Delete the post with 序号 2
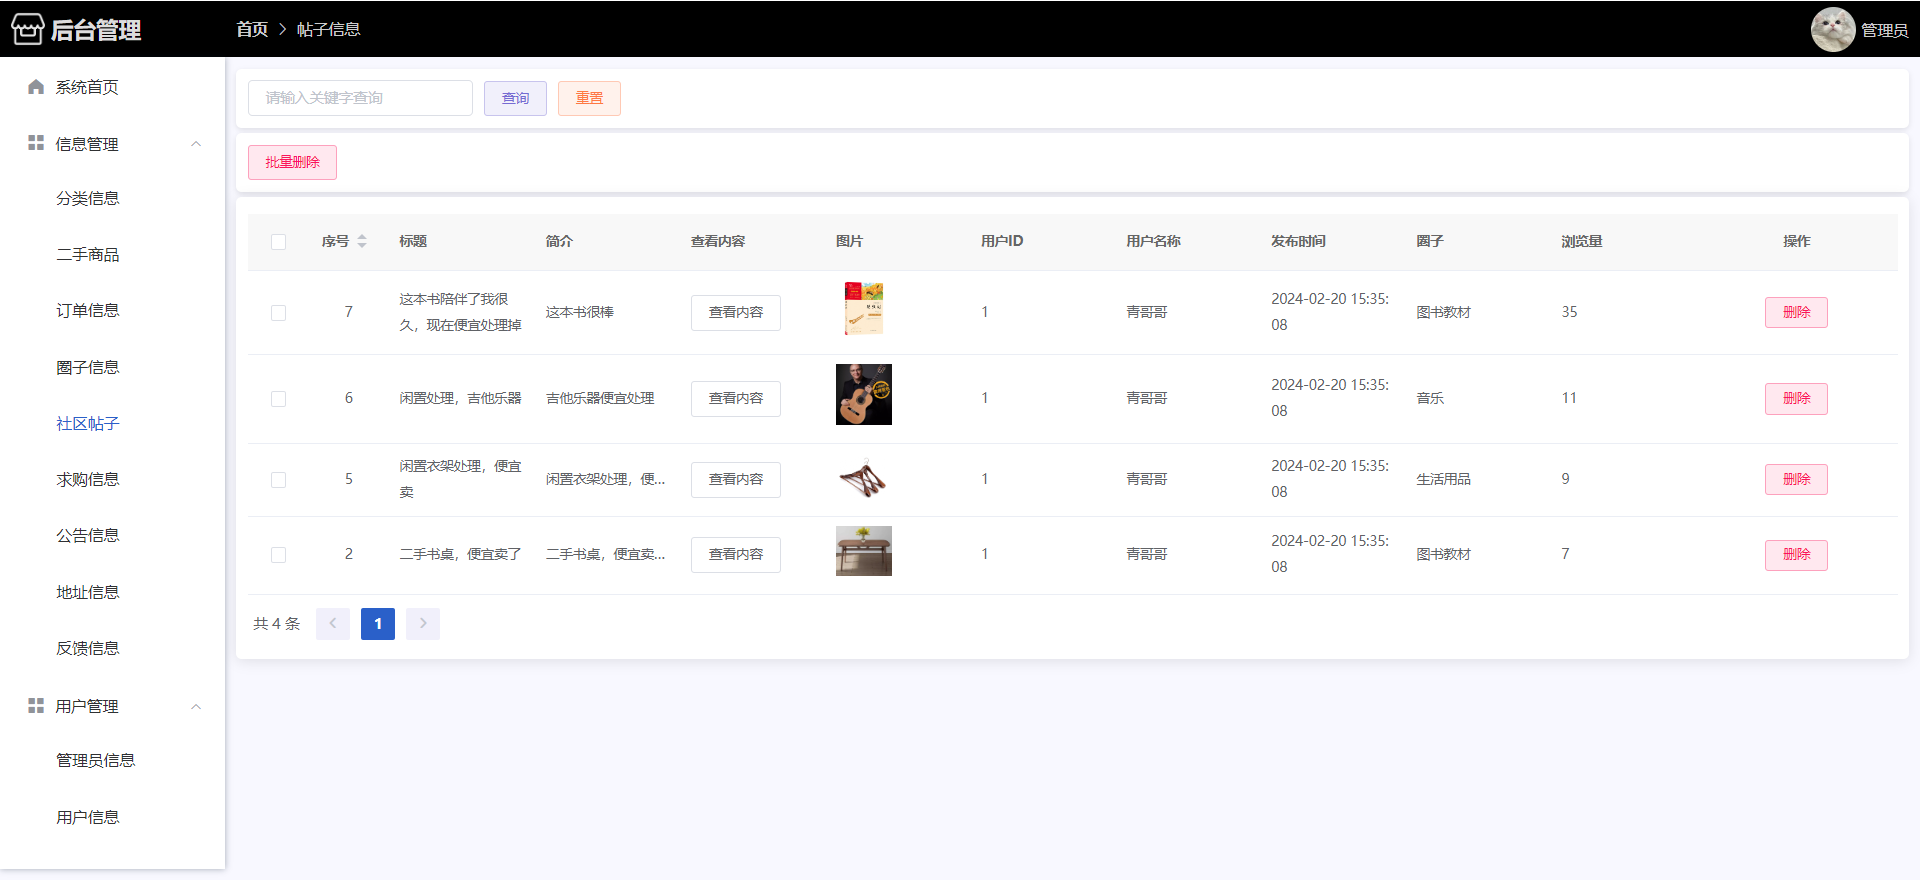 click(x=1796, y=555)
